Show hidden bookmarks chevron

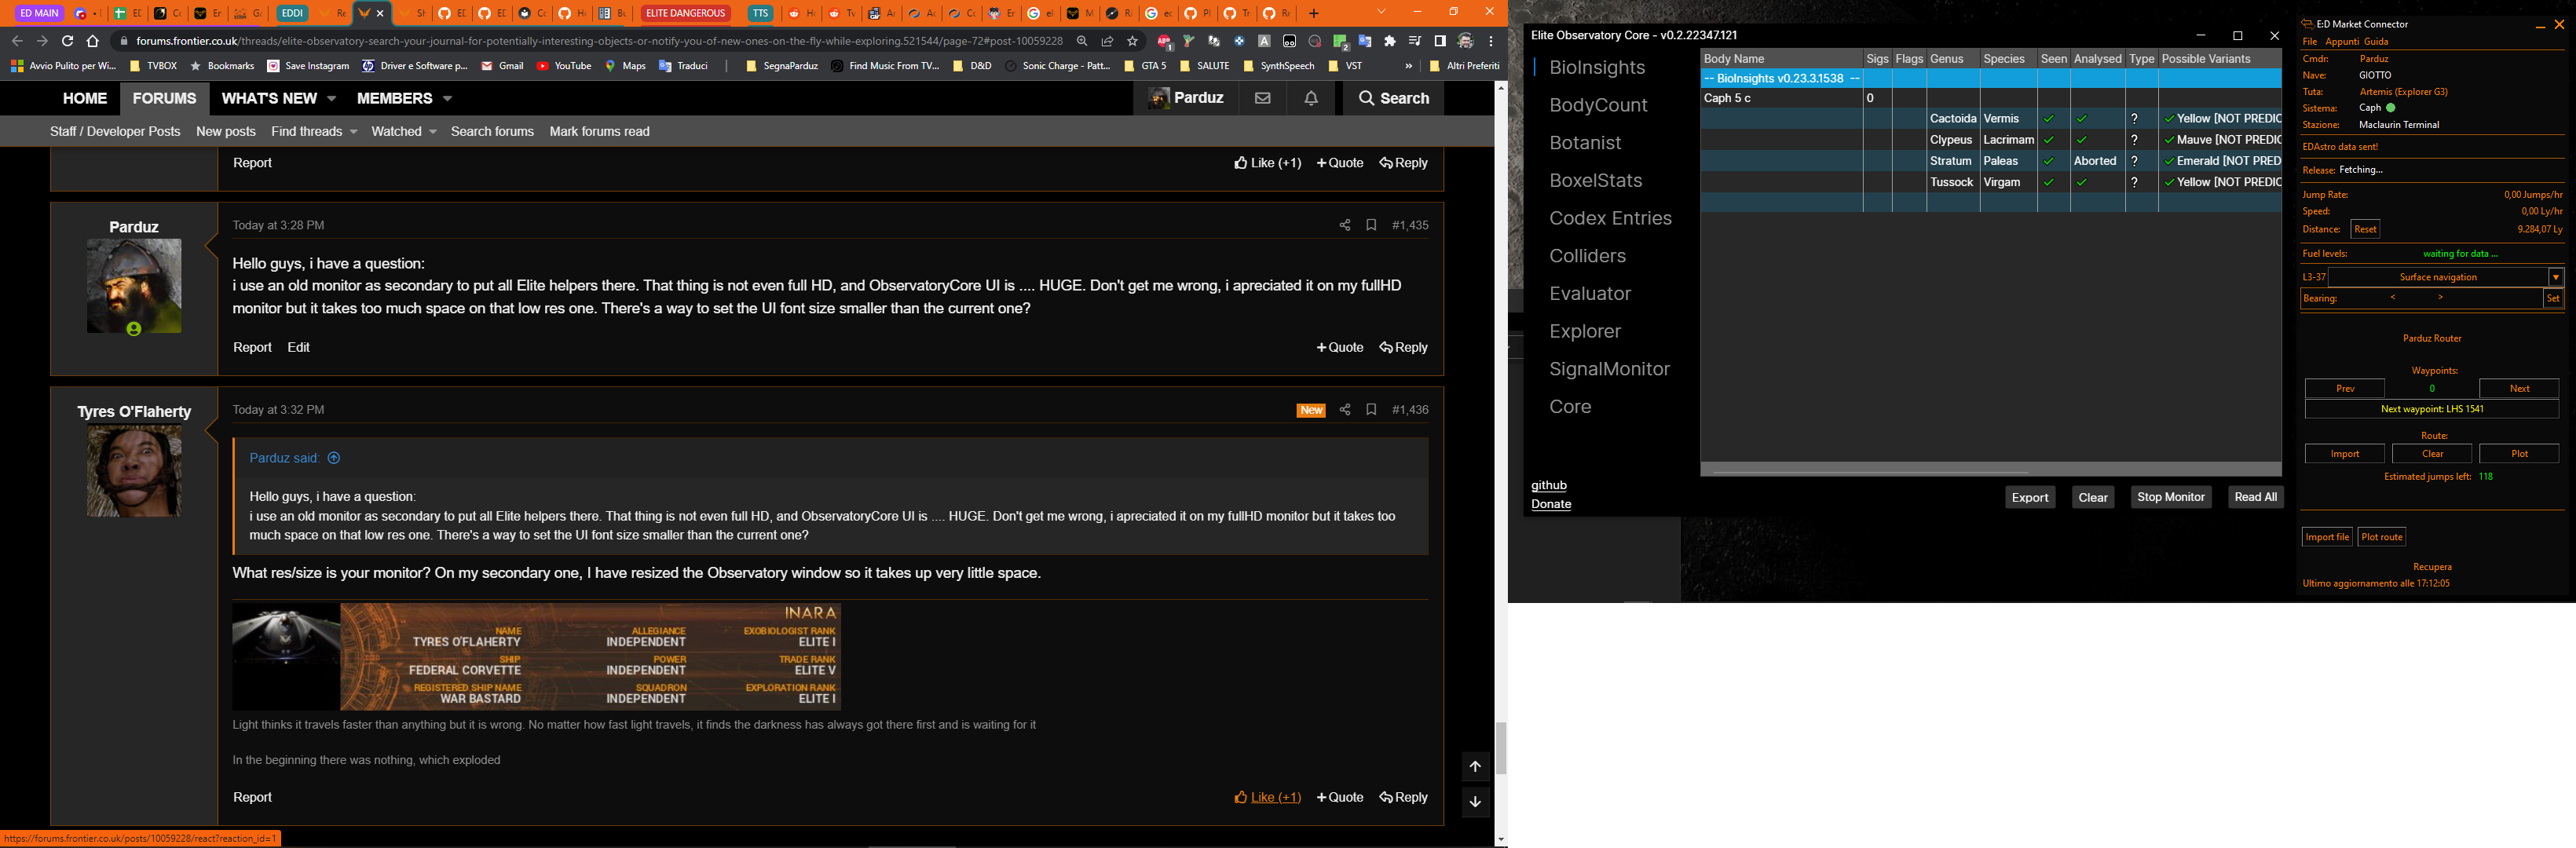coord(1409,66)
